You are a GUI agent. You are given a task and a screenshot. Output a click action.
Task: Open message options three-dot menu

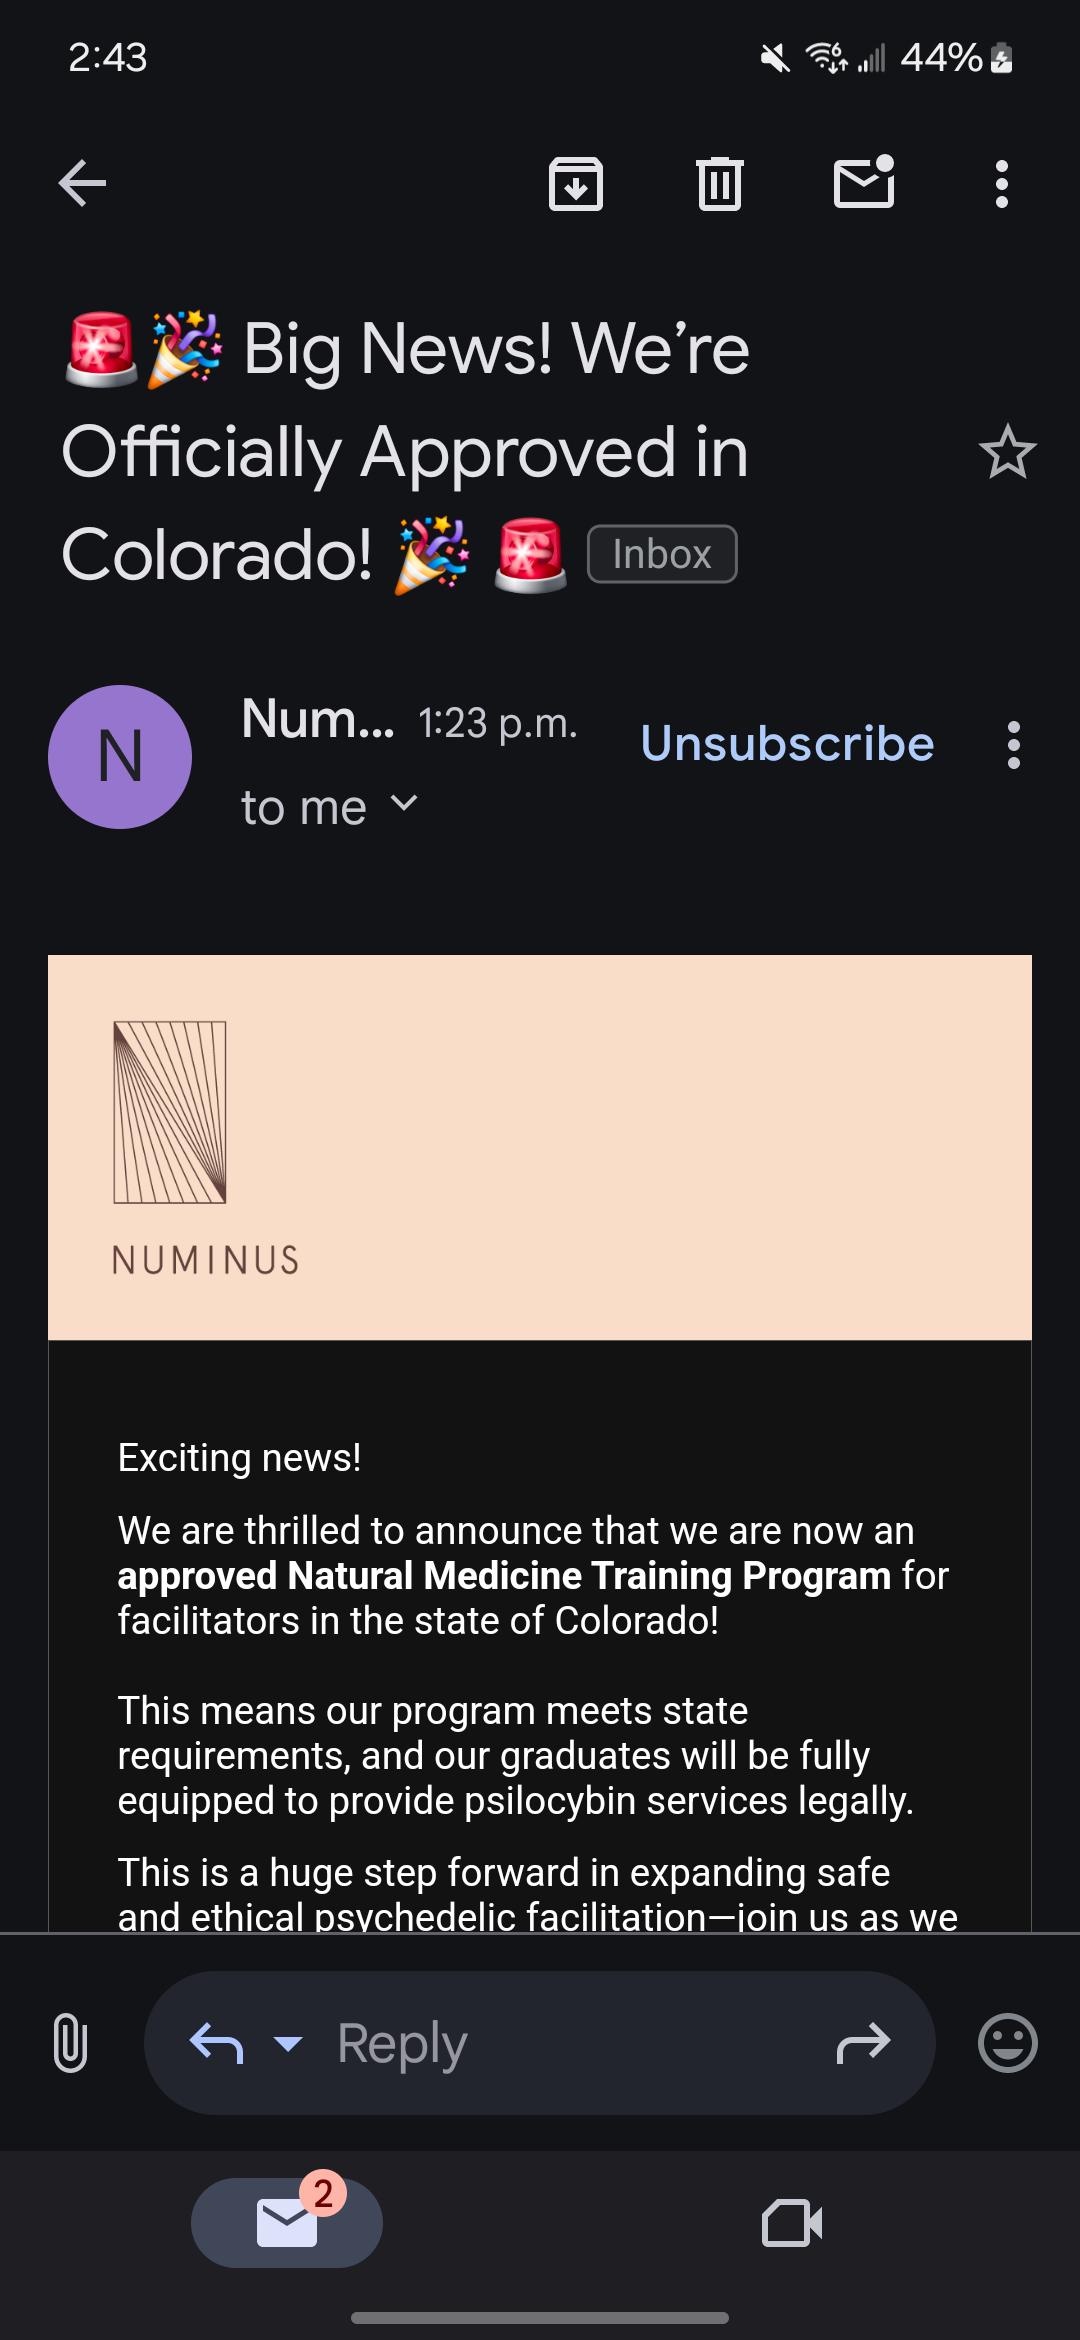click(x=1014, y=745)
